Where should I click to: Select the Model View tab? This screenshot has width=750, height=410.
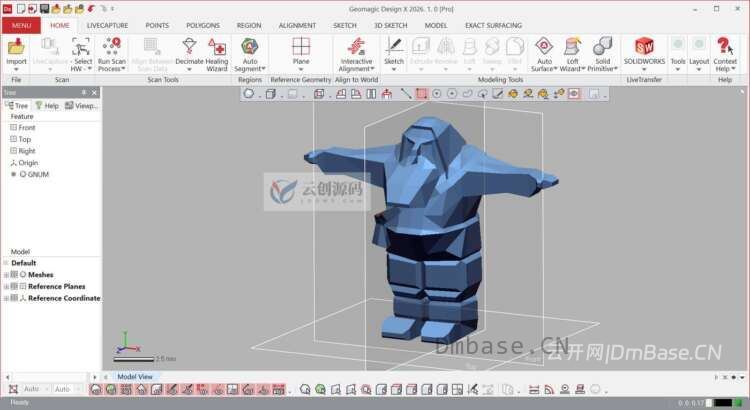(134, 377)
